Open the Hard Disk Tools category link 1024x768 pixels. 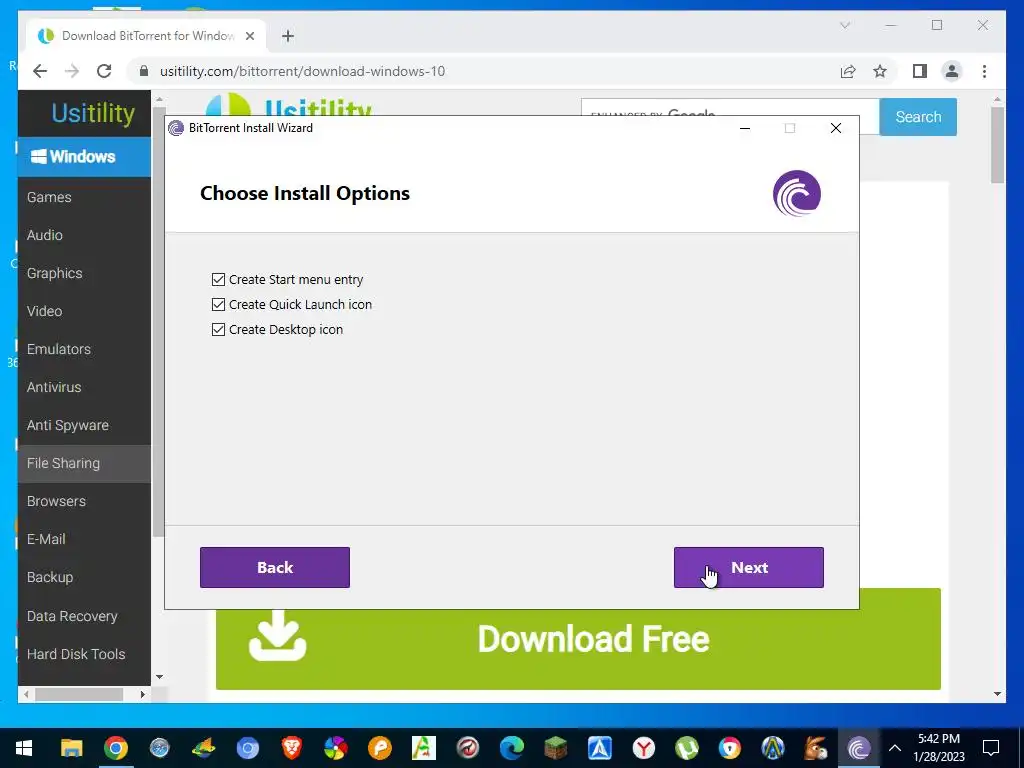tap(76, 654)
